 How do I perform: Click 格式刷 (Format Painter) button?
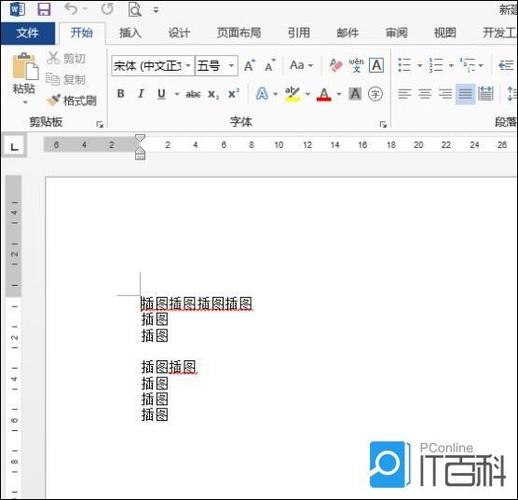(x=72, y=100)
